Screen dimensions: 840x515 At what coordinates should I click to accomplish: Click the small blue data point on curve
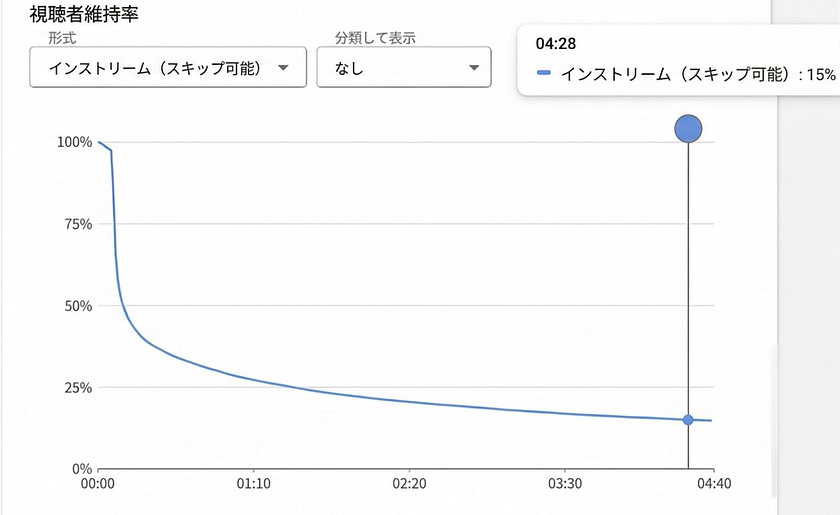[688, 420]
